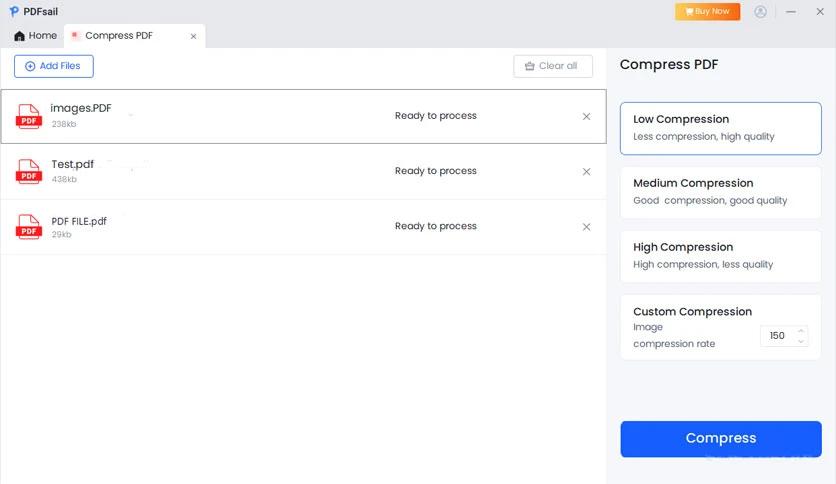This screenshot has height=484, width=836.
Task: Click the PDF icon for Test.pdf
Action: click(29, 171)
